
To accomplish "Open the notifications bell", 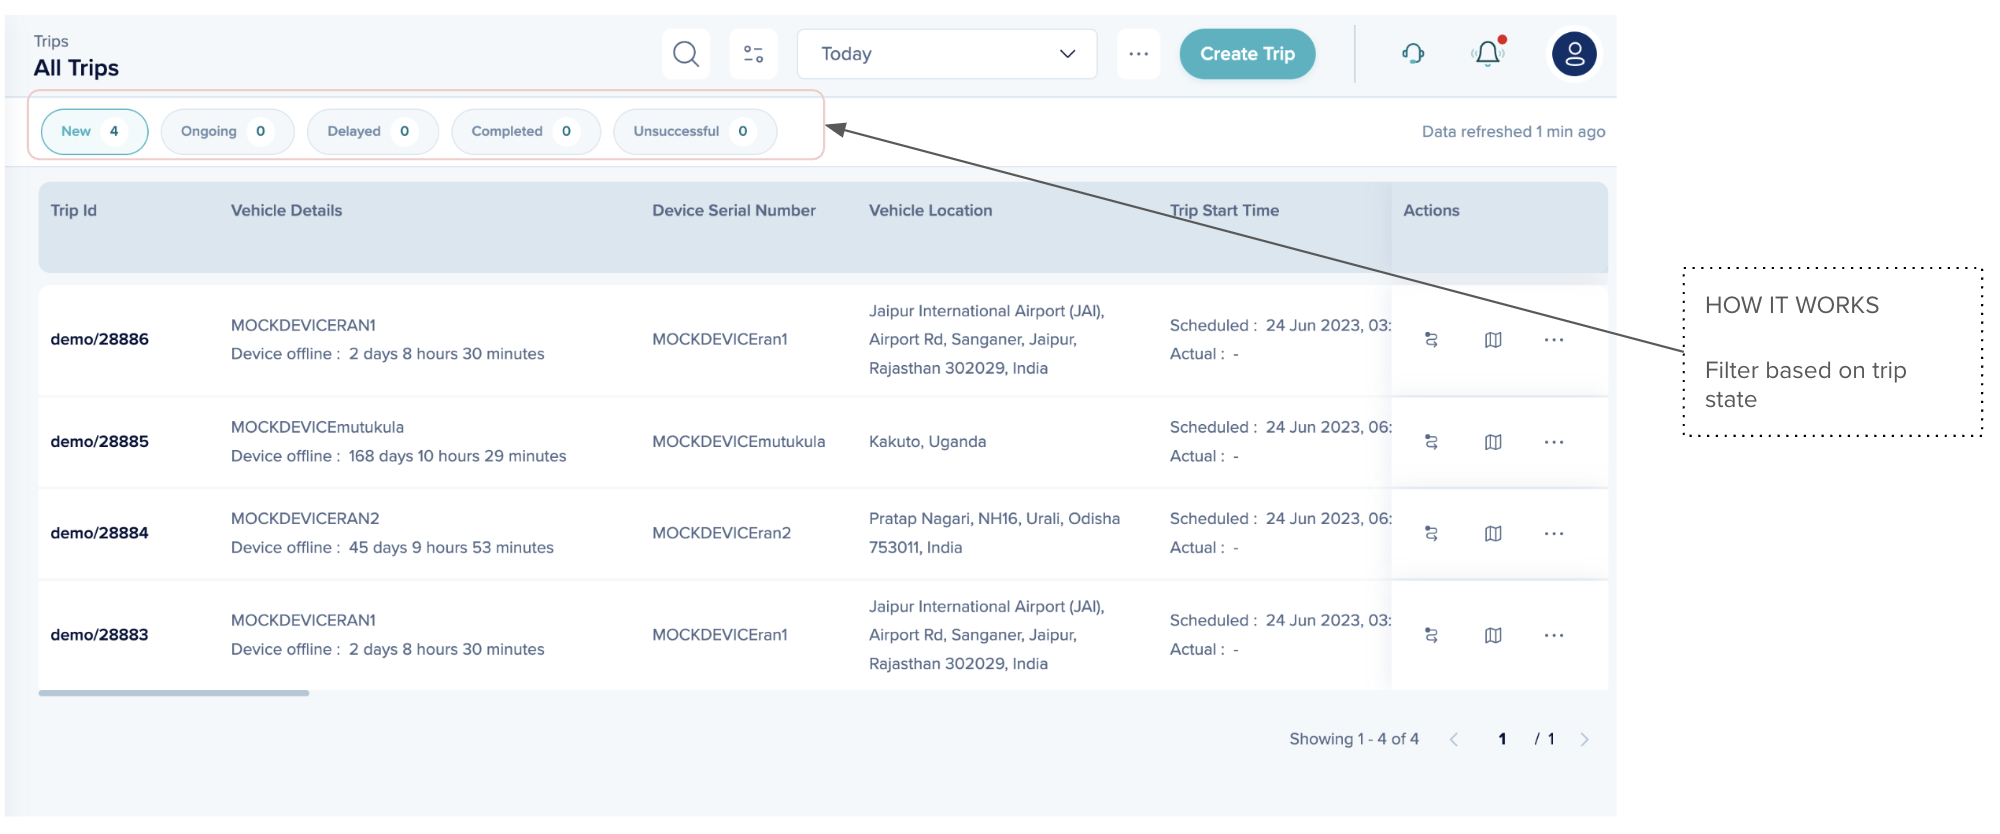I will 1488,54.
